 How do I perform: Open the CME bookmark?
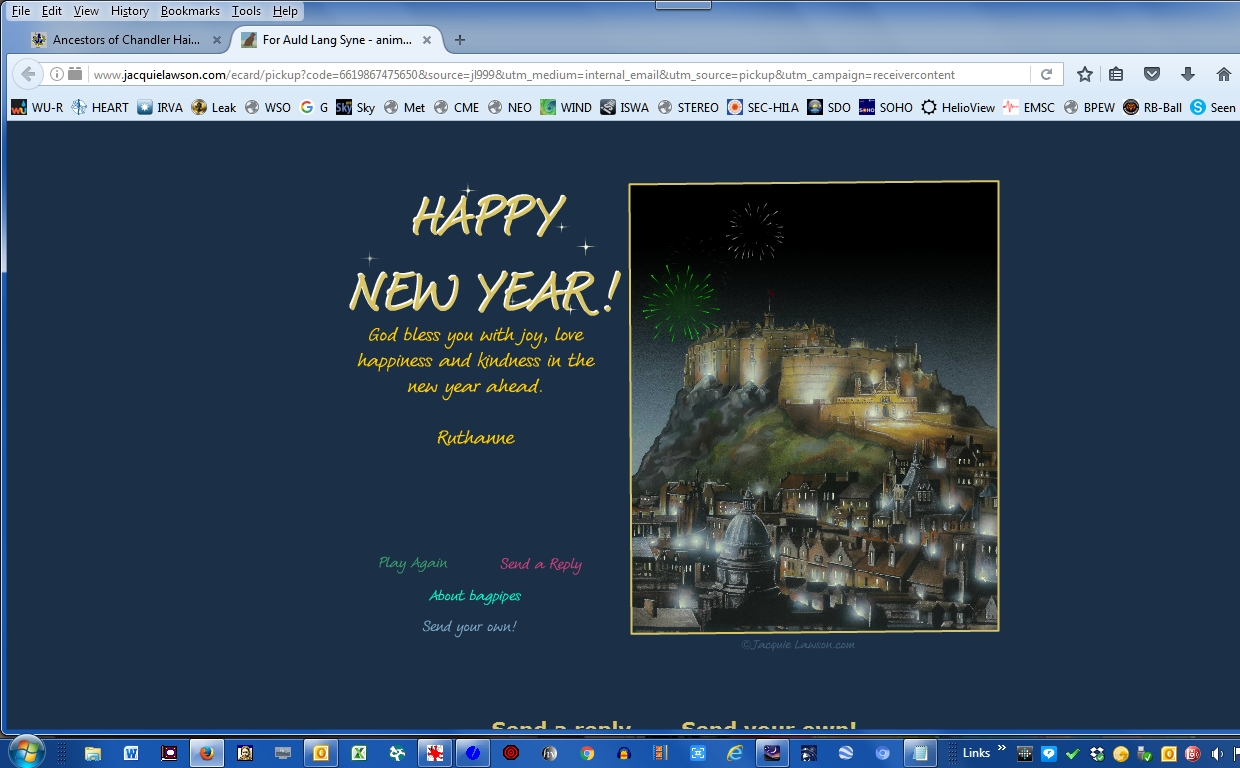pos(456,107)
